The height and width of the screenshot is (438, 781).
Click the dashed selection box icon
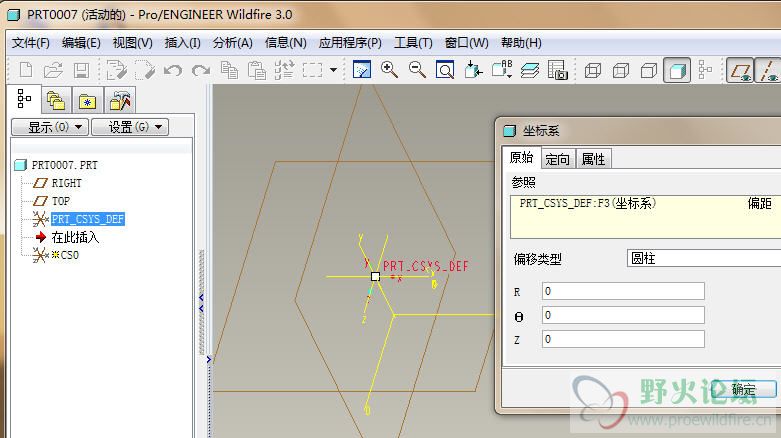click(x=312, y=70)
